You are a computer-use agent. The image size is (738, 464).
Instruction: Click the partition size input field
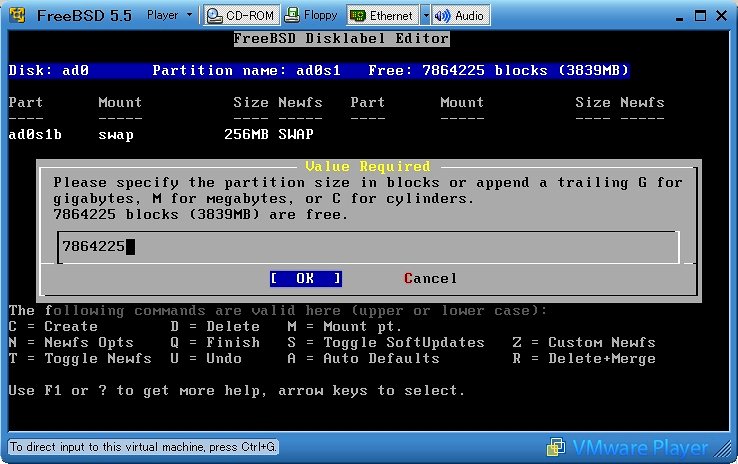(x=368, y=246)
